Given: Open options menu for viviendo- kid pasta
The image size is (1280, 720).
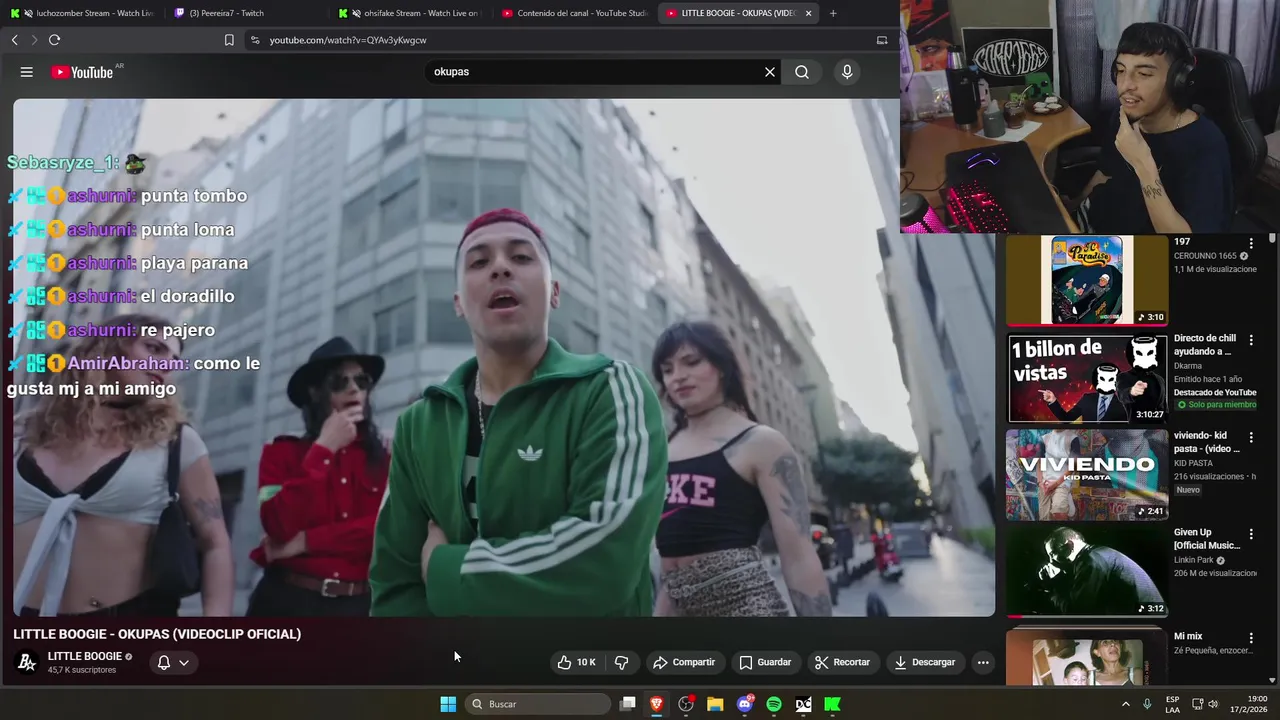Looking at the screenshot, I should coord(1251,437).
